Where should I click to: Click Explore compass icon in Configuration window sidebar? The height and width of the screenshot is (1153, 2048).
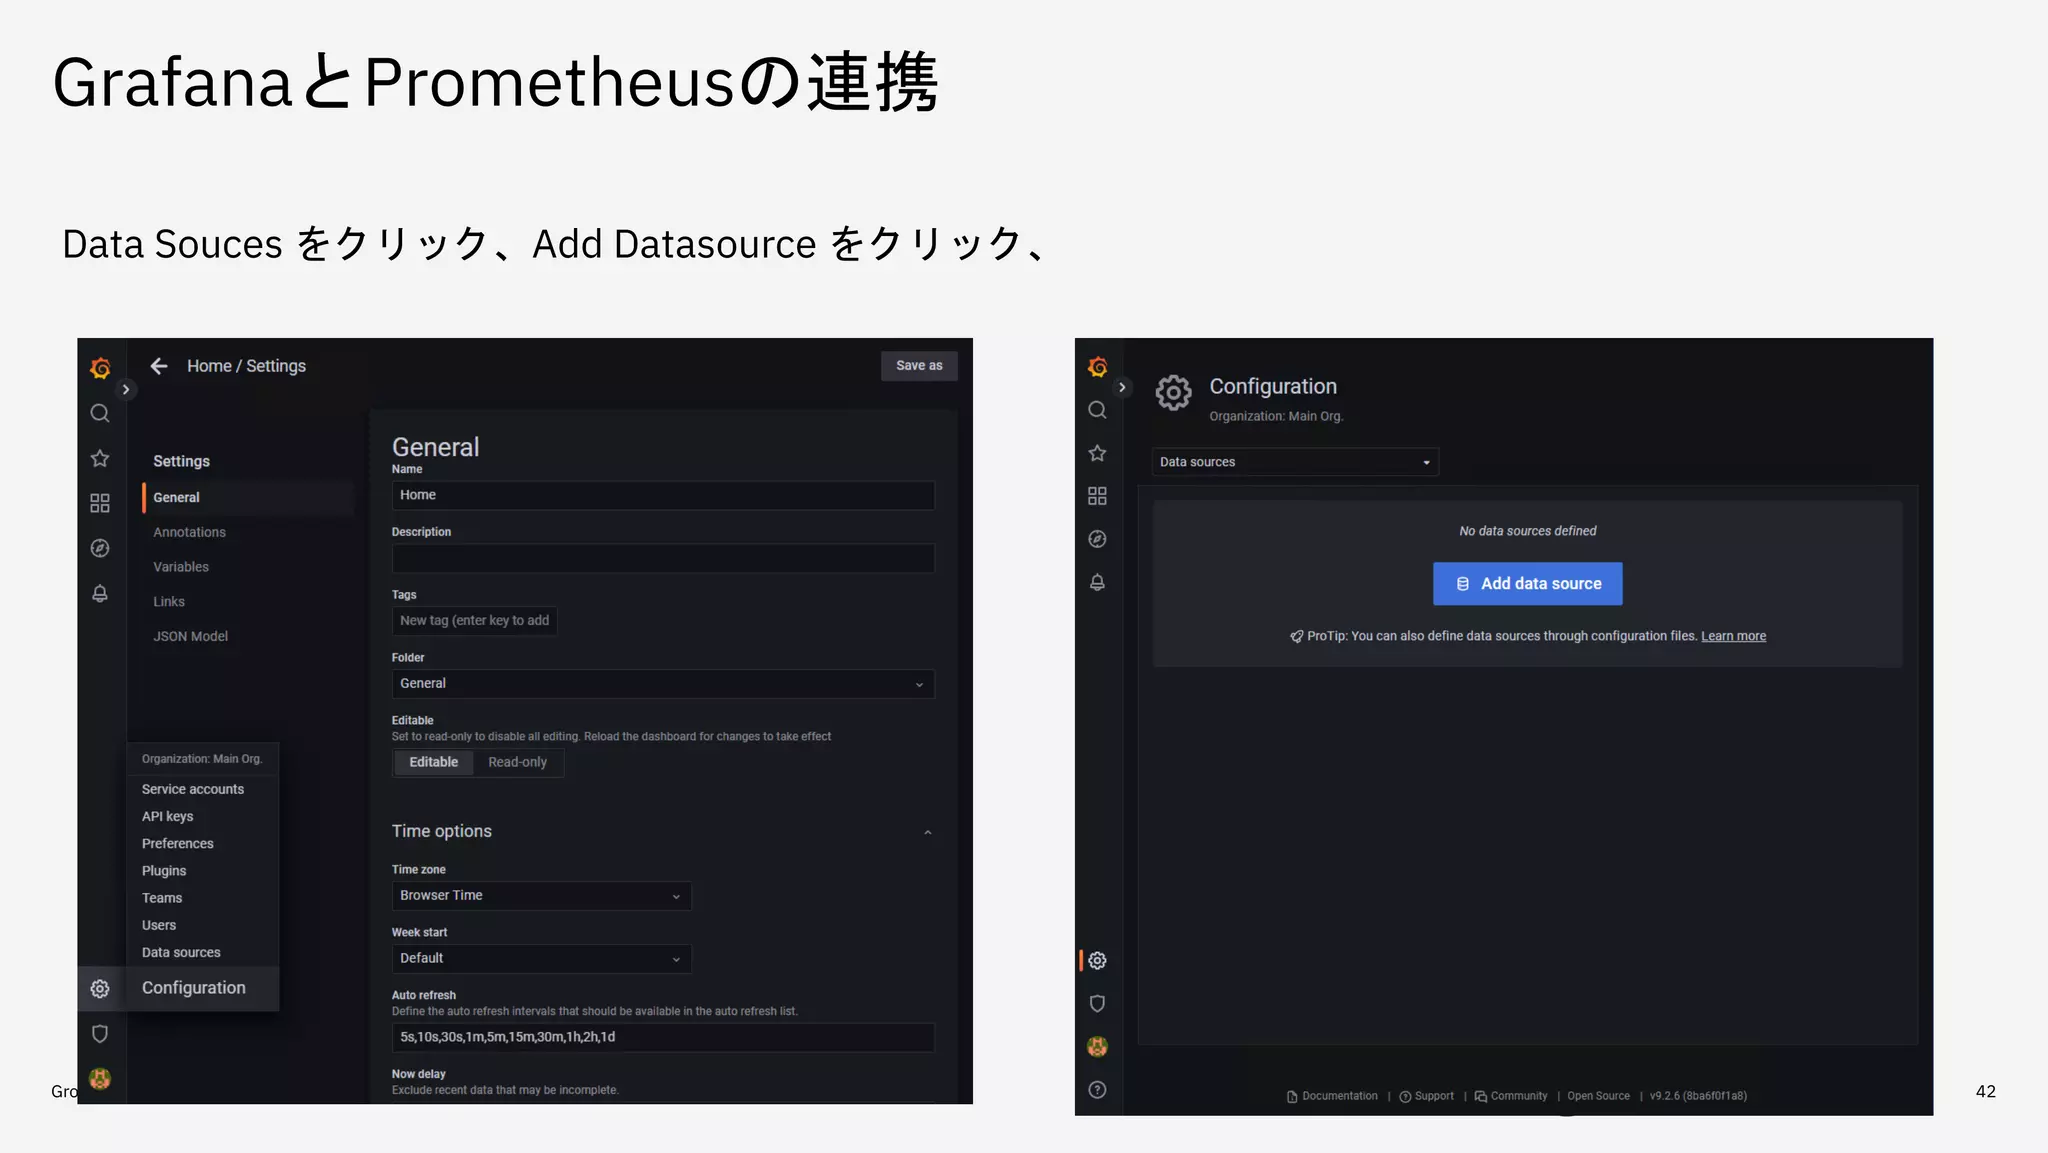1097,539
